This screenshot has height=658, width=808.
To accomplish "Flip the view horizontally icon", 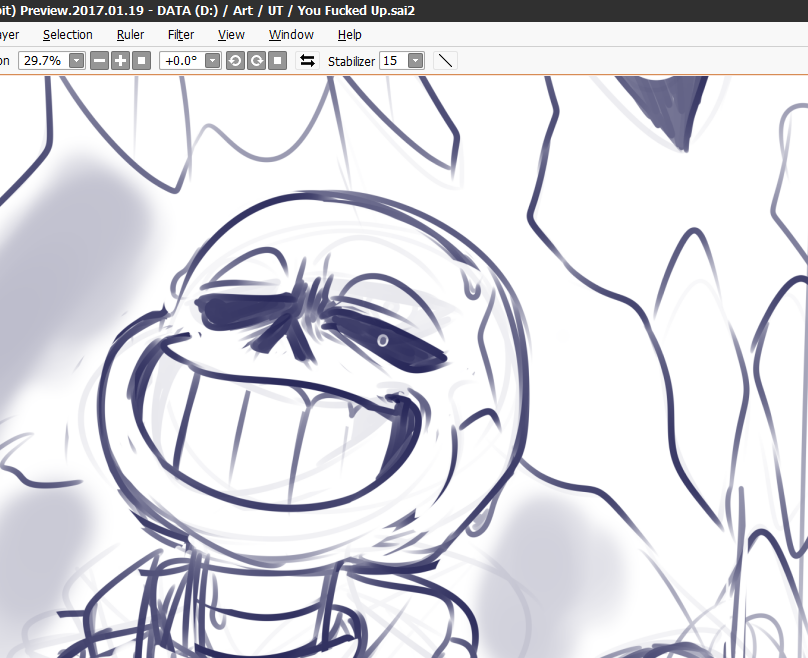I will 307,61.
